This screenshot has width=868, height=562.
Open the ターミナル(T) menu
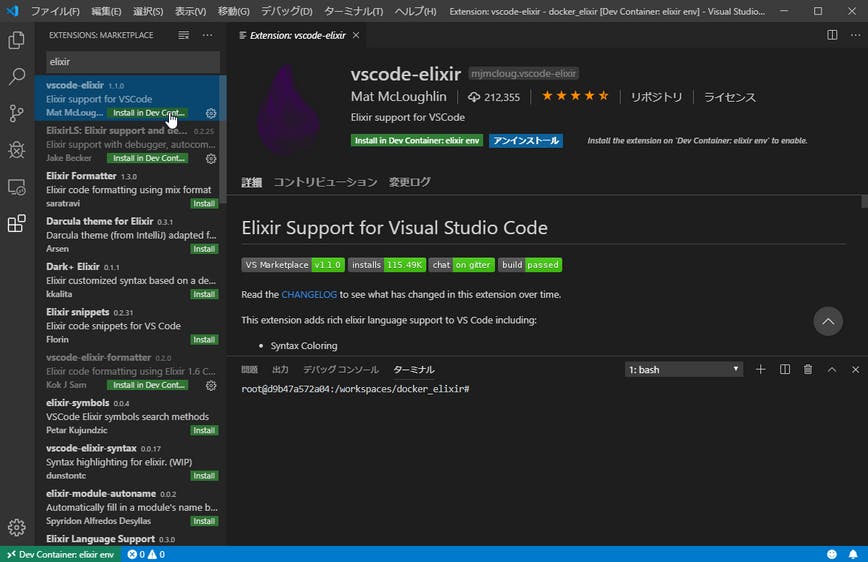(353, 11)
